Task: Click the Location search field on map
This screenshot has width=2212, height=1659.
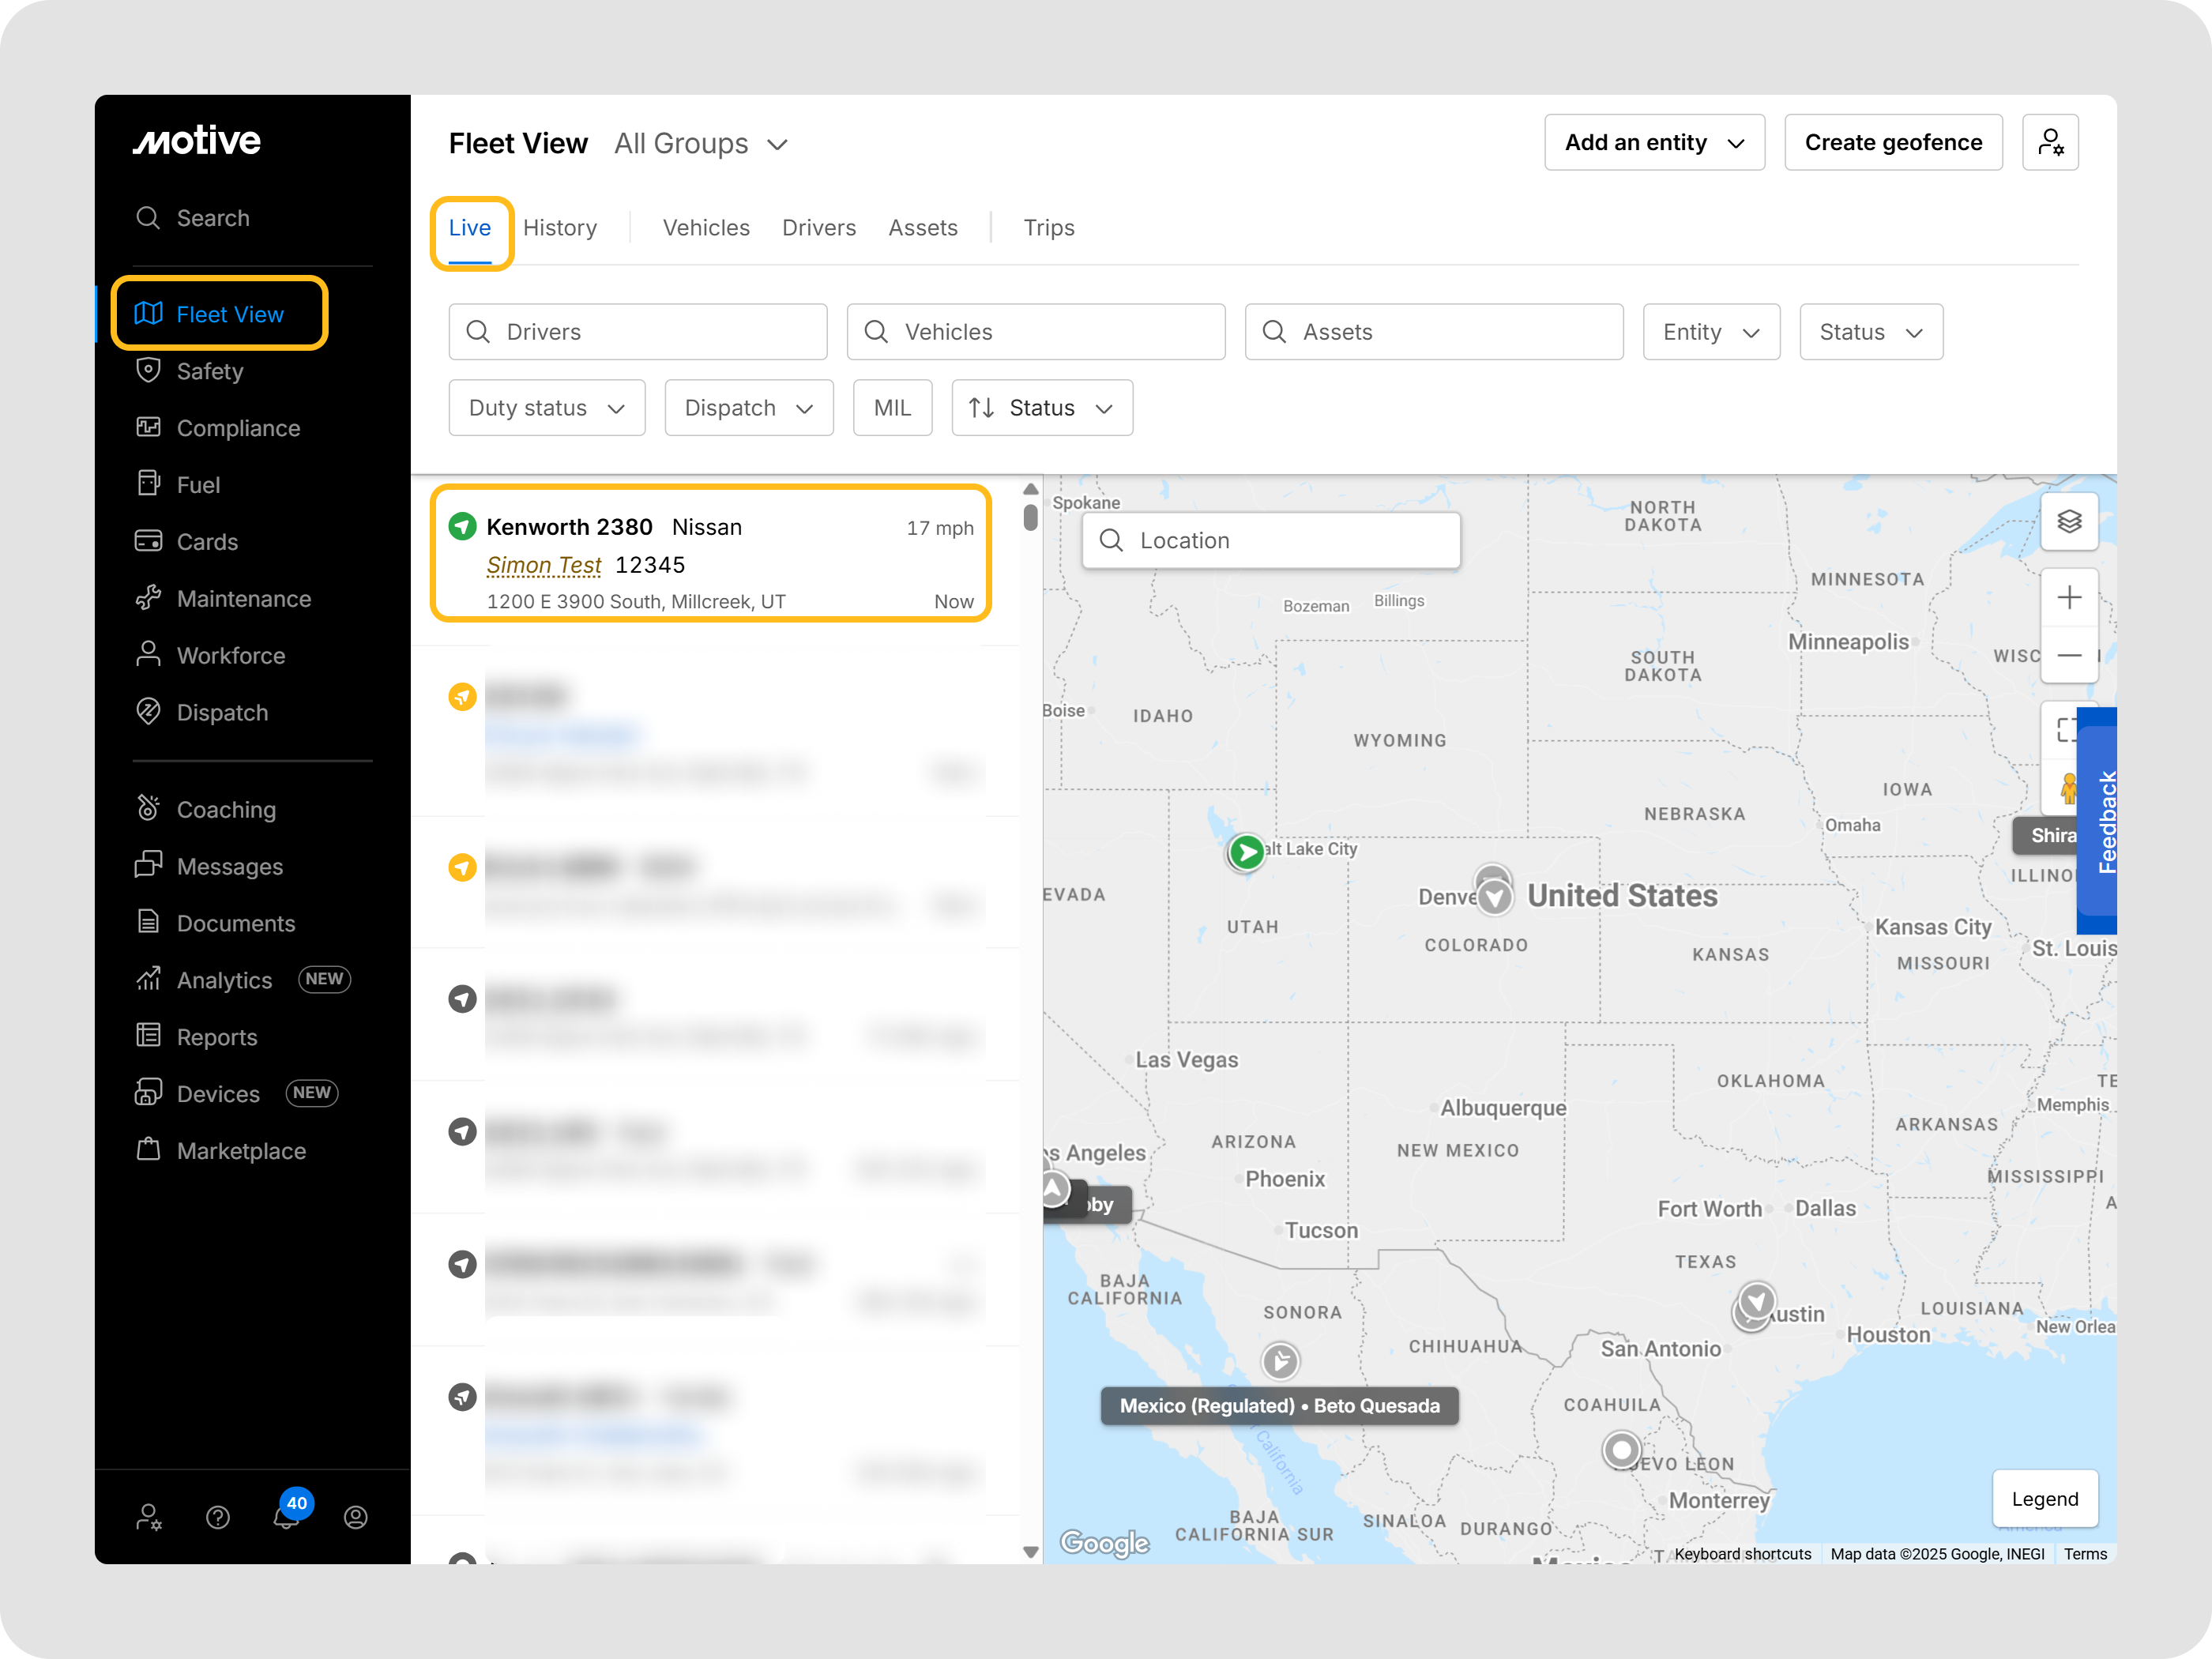Action: [x=1270, y=541]
